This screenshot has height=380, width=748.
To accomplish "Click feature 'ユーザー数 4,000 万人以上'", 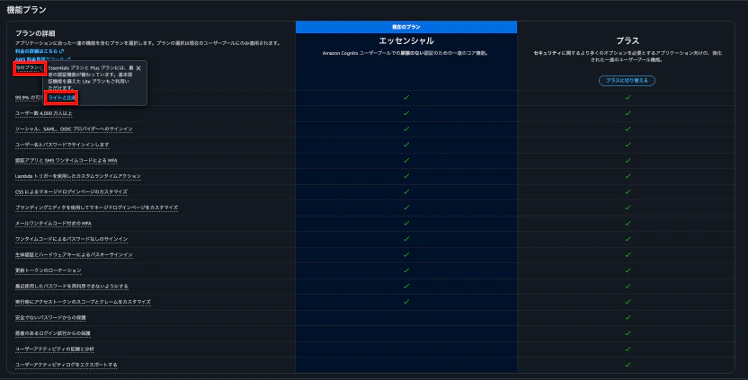I will point(43,113).
